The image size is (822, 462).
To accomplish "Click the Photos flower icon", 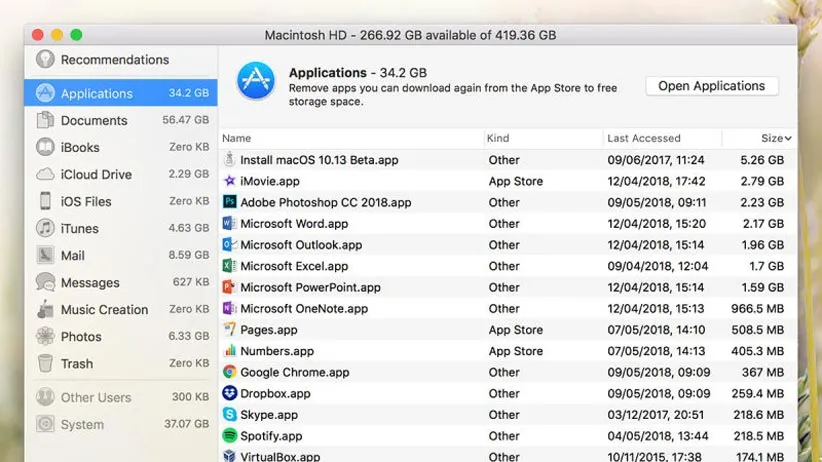I will click(45, 336).
